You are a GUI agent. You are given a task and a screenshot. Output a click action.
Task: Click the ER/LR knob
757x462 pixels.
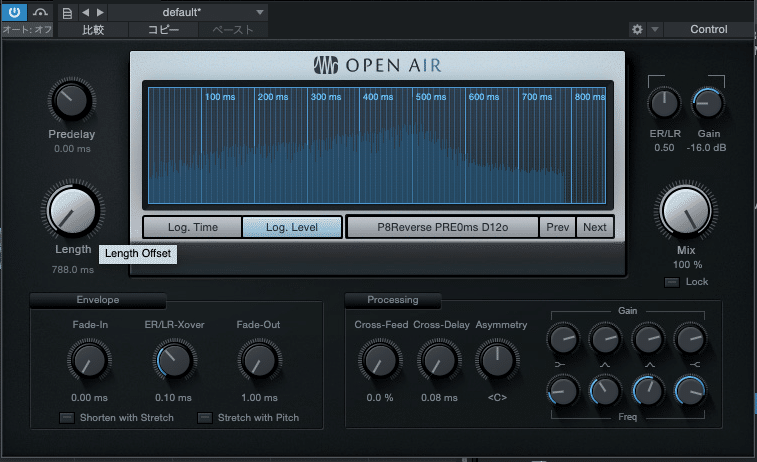coord(664,103)
